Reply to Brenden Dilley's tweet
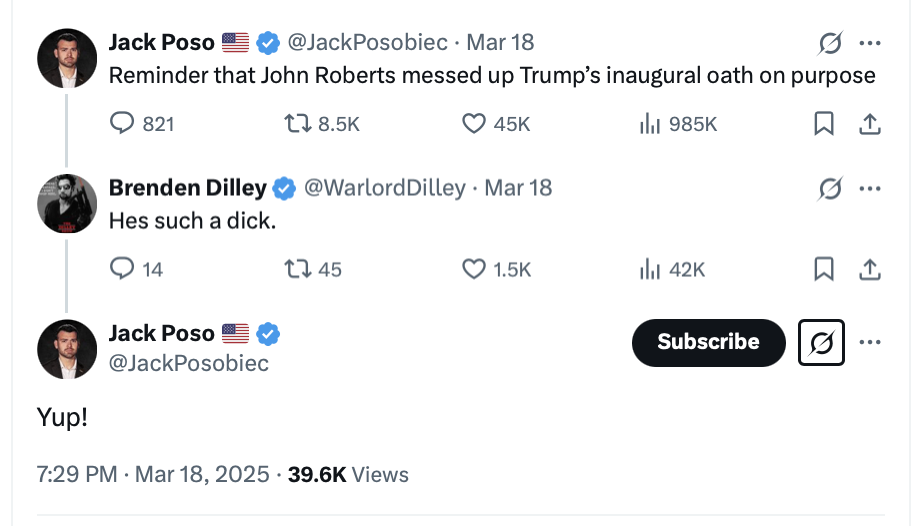Image resolution: width=920 pixels, height=526 pixels. tap(122, 269)
